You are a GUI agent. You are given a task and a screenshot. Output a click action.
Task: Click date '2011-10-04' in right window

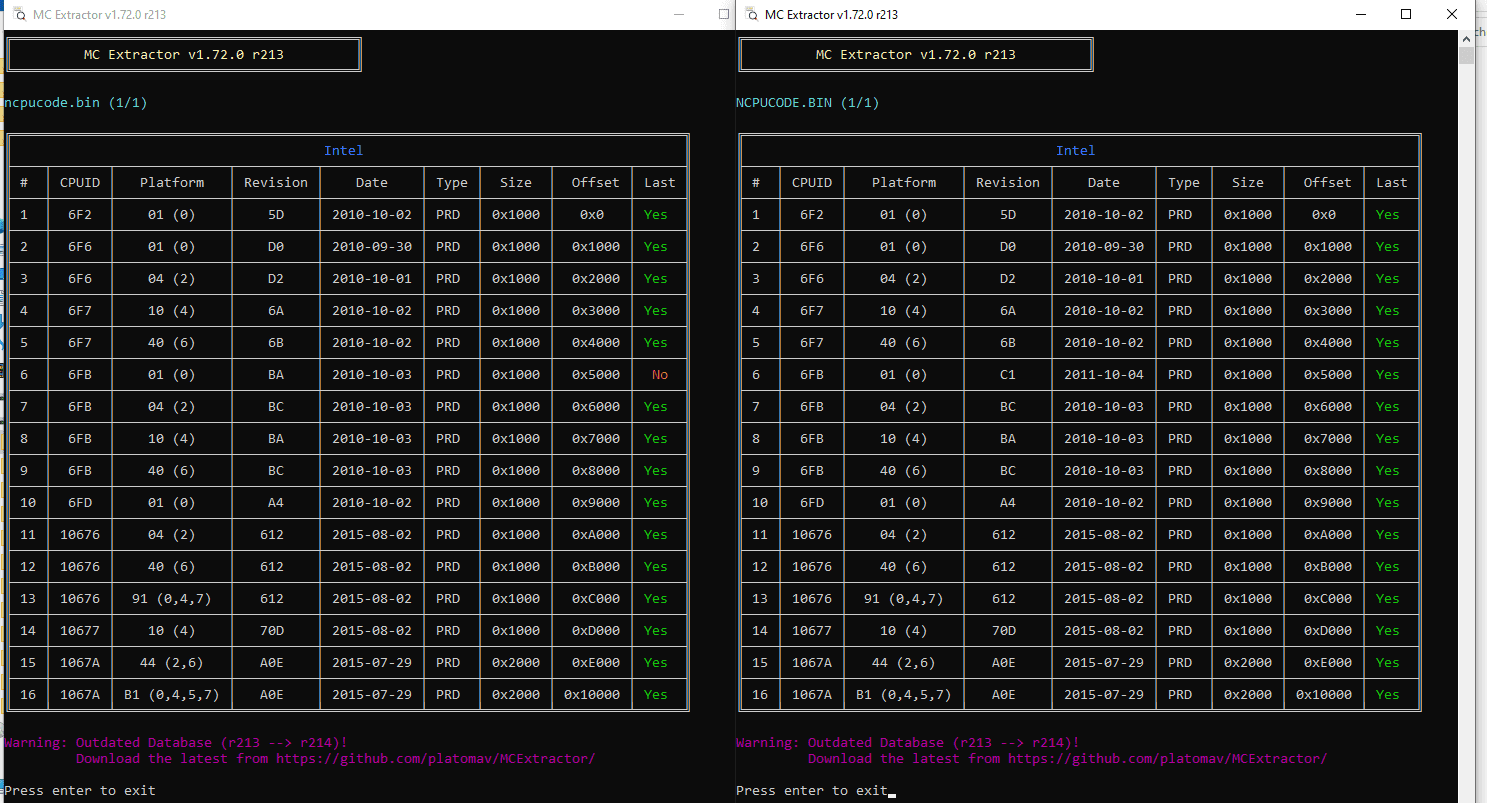click(x=1104, y=375)
